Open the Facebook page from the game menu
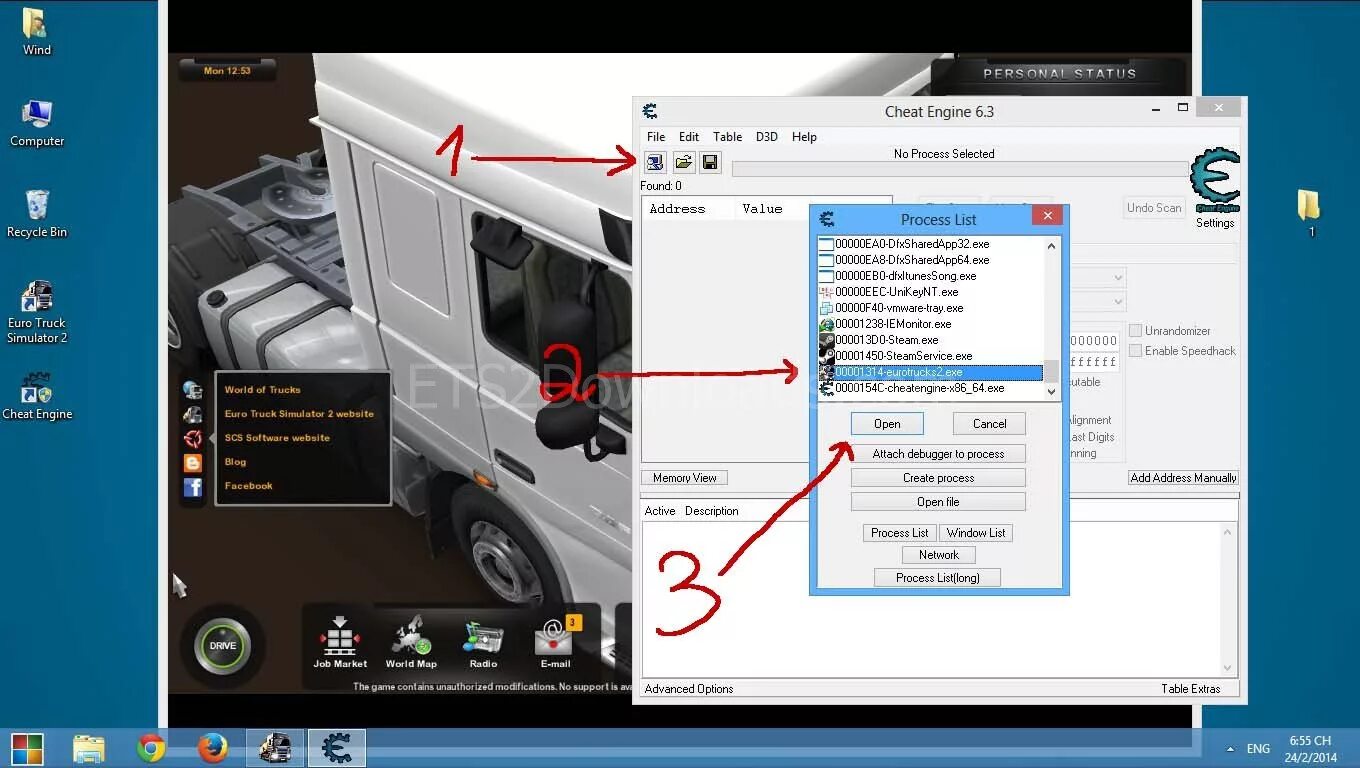 pyautogui.click(x=247, y=485)
